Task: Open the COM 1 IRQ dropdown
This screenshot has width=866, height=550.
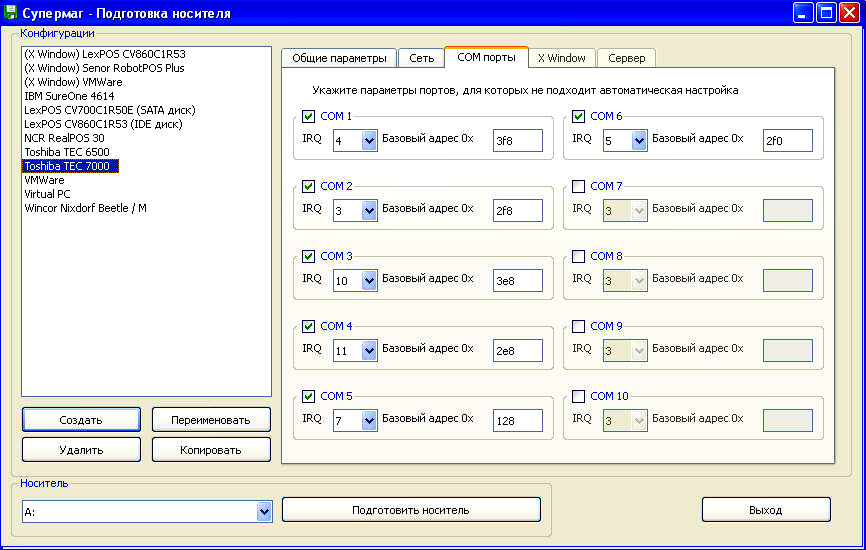Action: [x=368, y=141]
